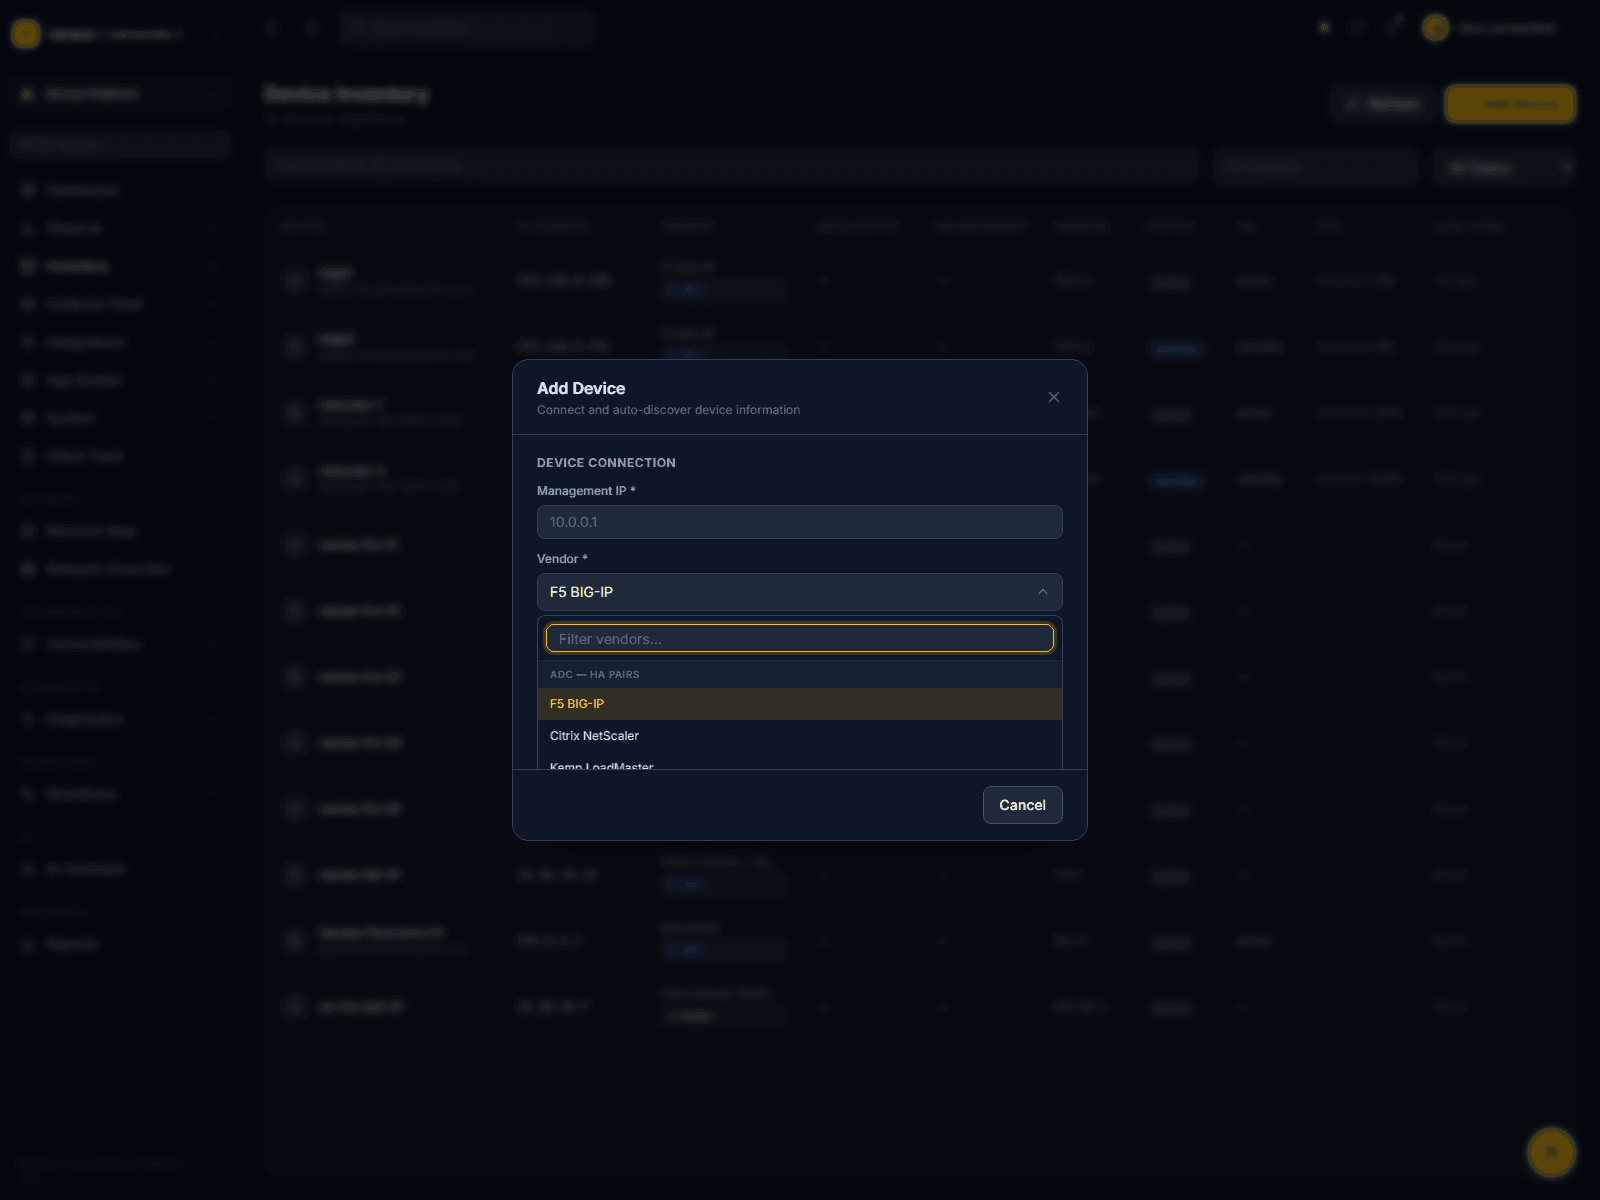The width and height of the screenshot is (1600, 1200).
Task: Click the DEVICE CONNECTION section heading
Action: click(x=606, y=463)
